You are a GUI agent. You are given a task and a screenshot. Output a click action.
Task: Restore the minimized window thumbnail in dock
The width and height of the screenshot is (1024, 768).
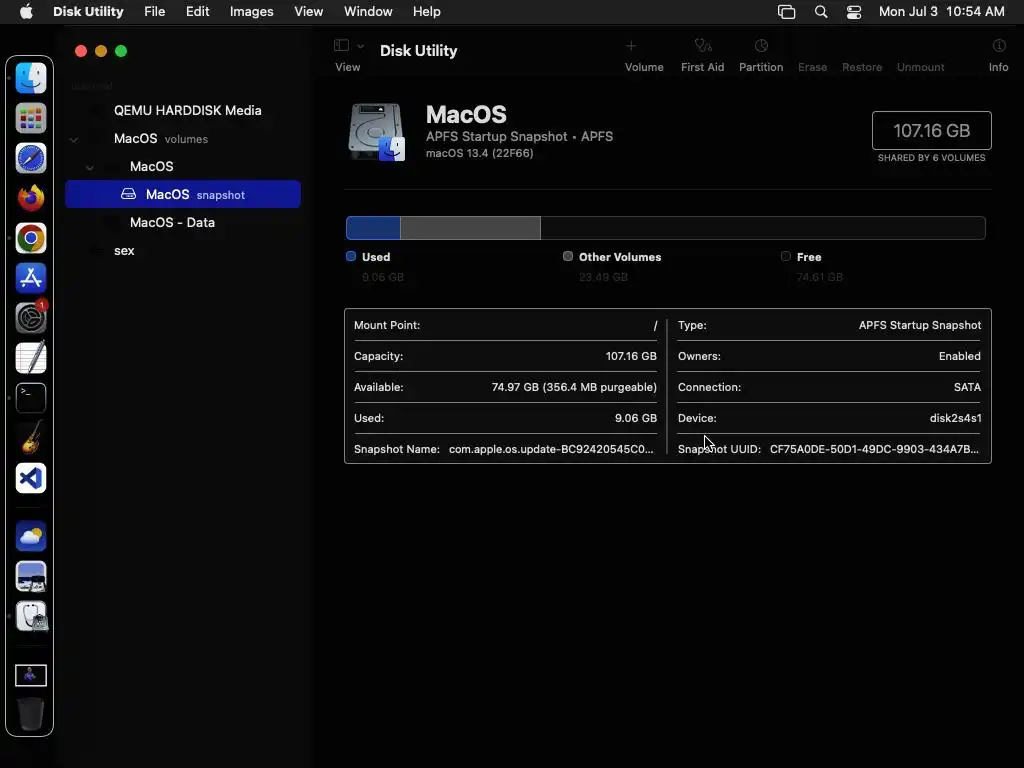[31, 675]
